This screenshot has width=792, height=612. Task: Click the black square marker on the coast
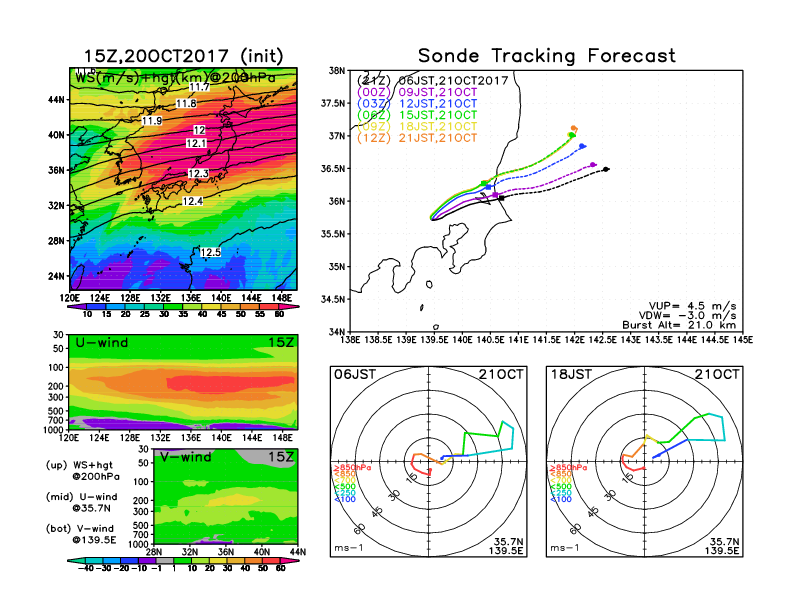(501, 198)
